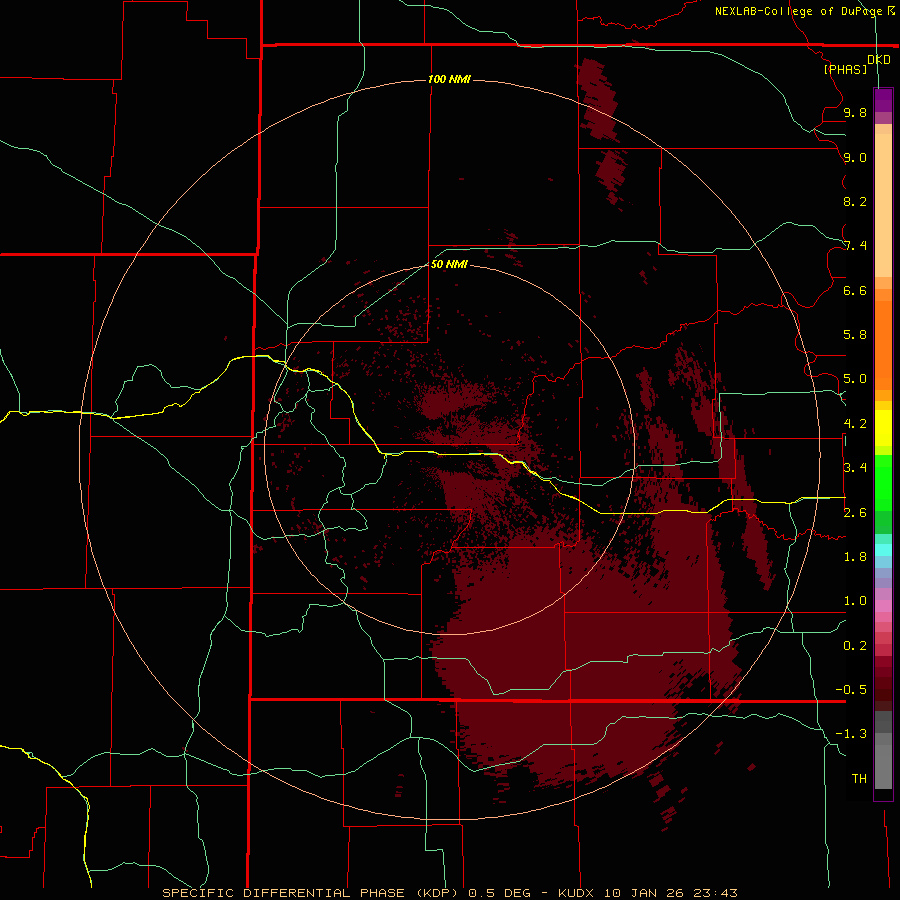Click the TH threshold legend label
This screenshot has height=900, width=900.
[x=859, y=779]
